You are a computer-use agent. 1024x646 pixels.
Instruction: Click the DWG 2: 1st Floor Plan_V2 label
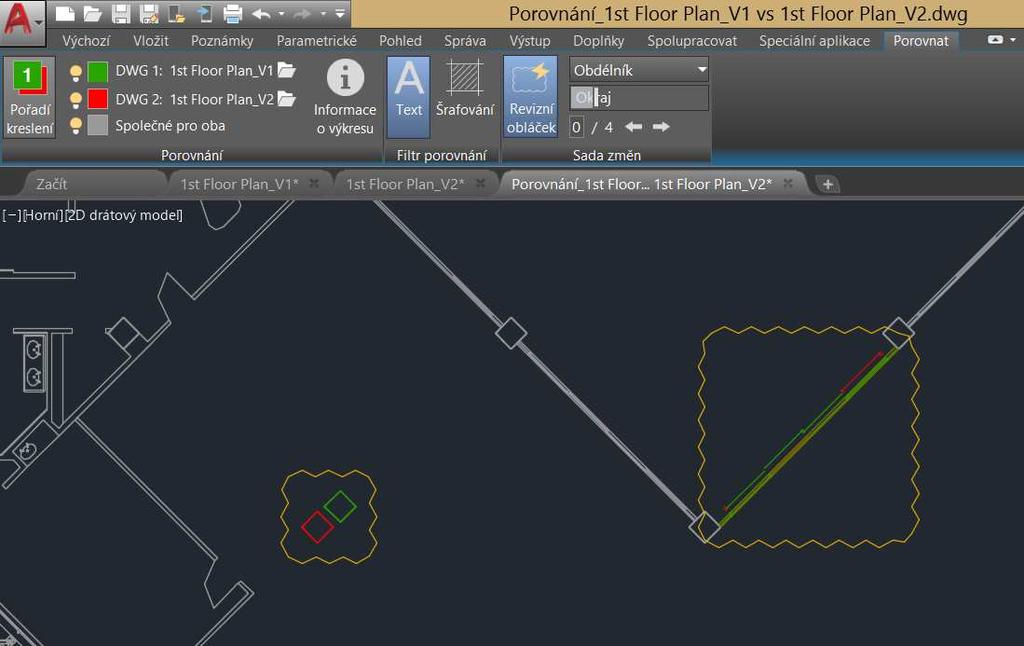click(x=195, y=99)
